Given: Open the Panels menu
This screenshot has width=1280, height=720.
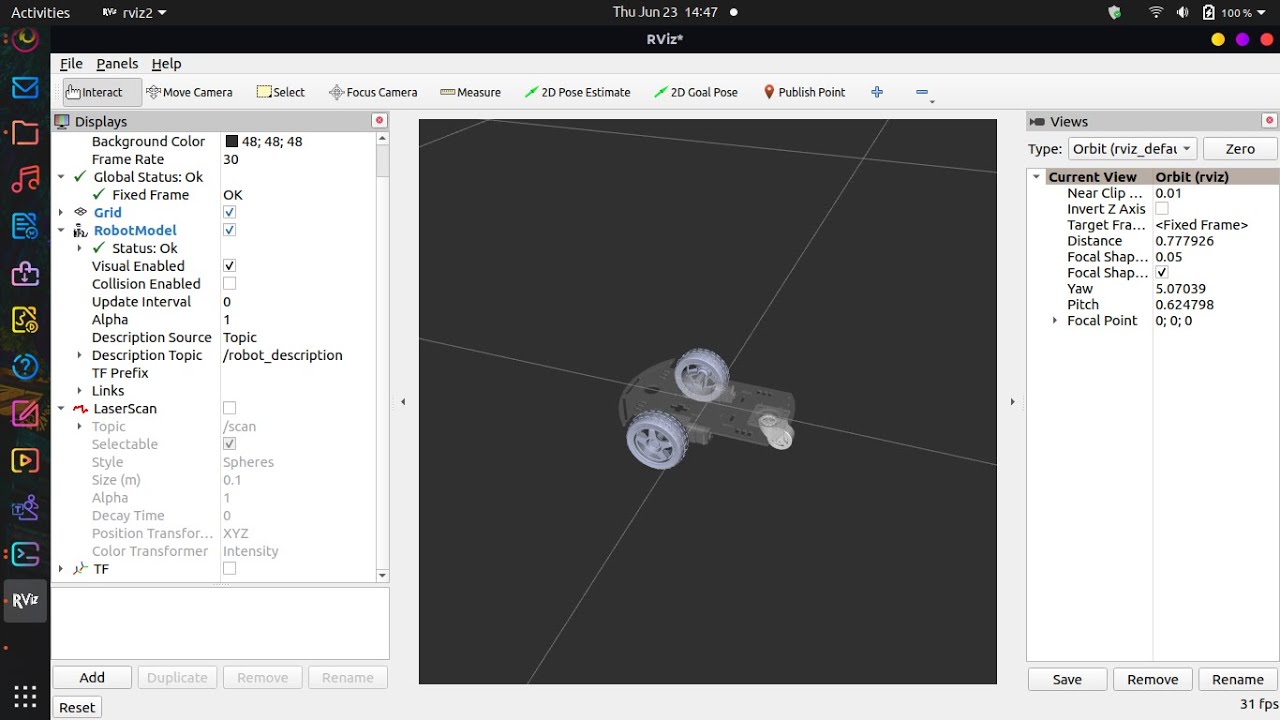Looking at the screenshot, I should coord(117,63).
